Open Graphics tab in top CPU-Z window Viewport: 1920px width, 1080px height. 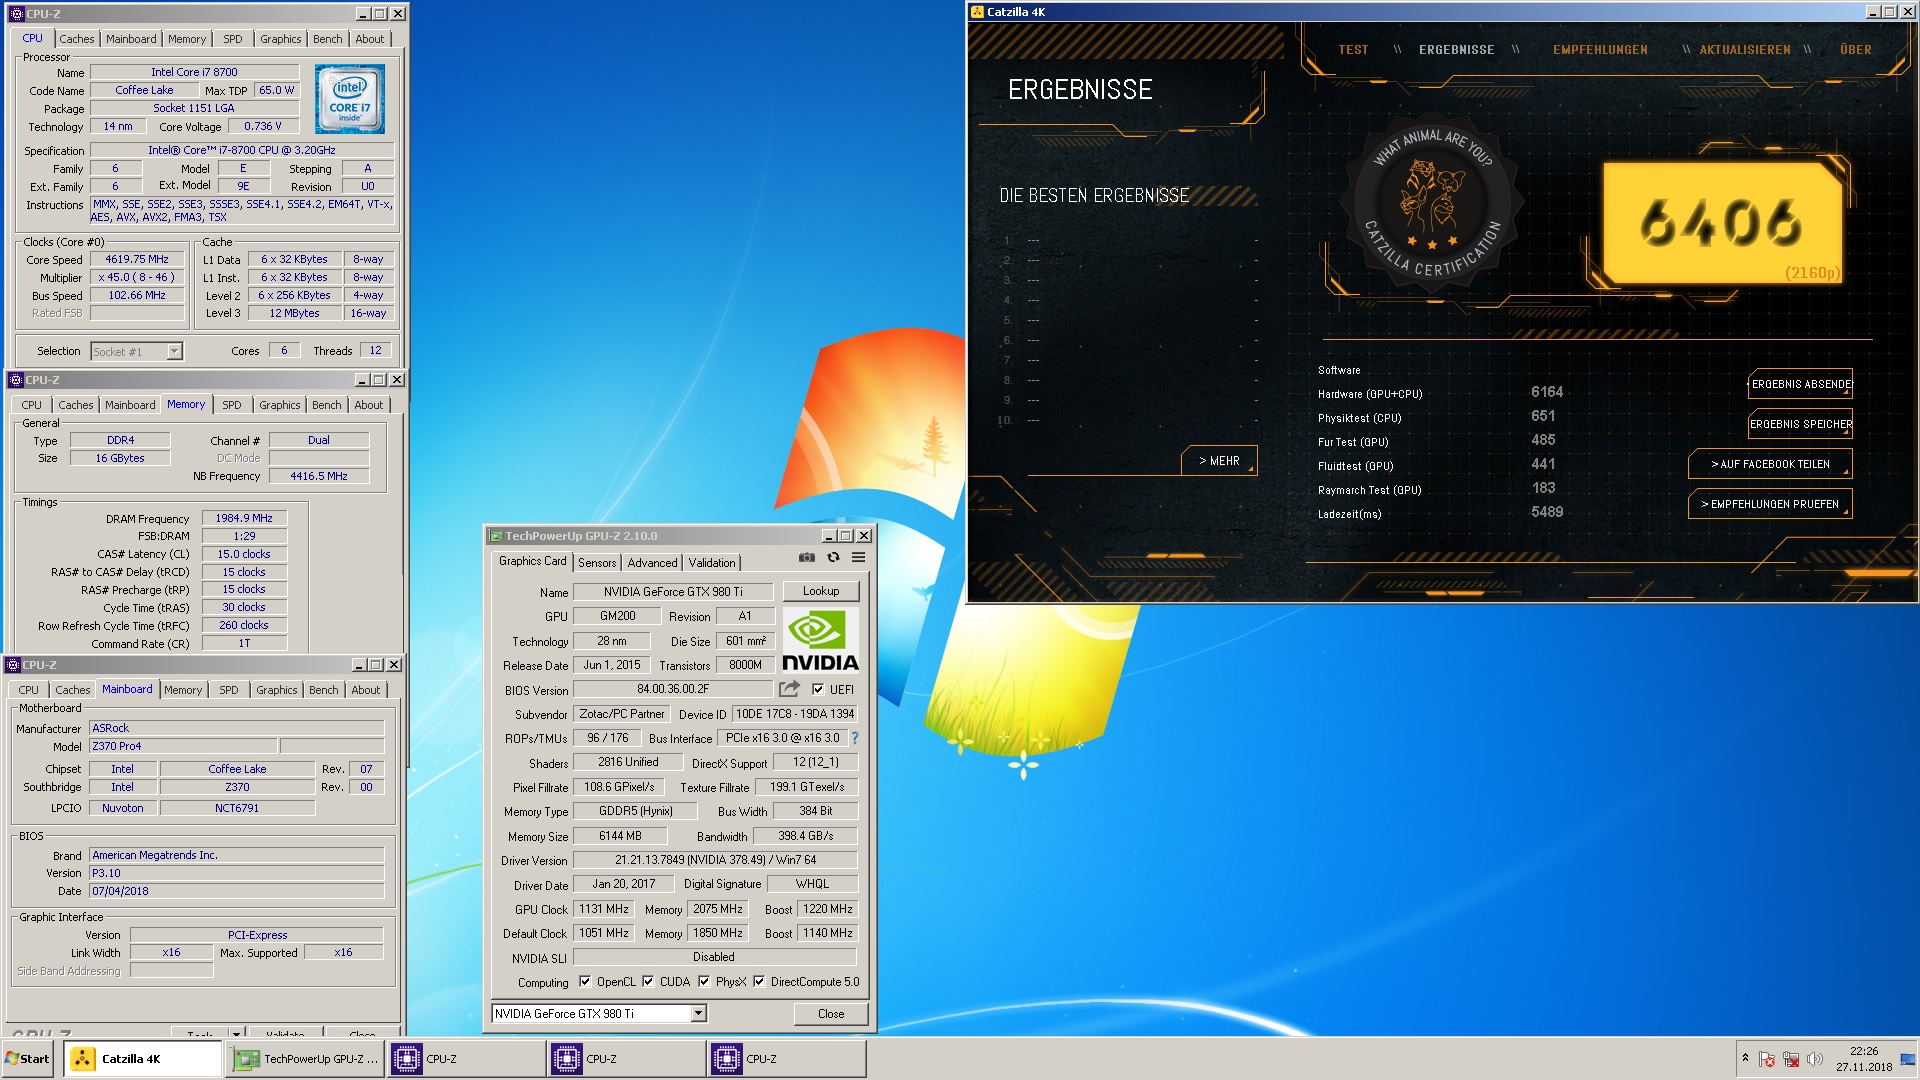click(x=280, y=39)
